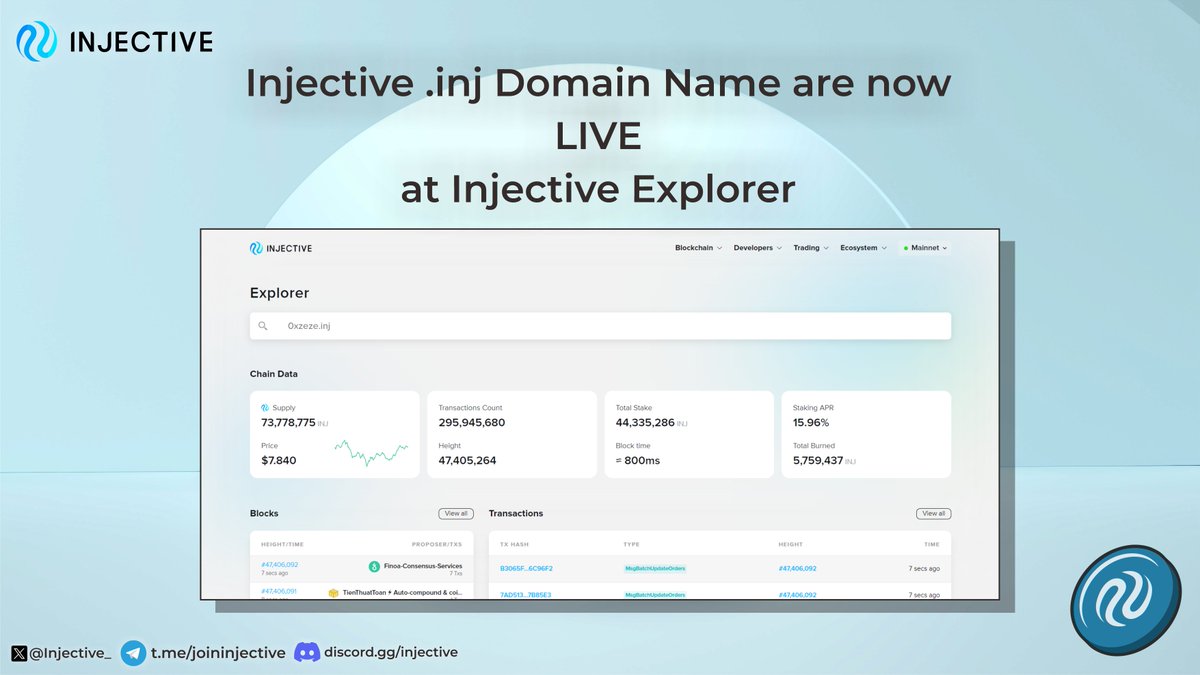The image size is (1200, 675).
Task: Expand the Developers menu
Action: (757, 248)
